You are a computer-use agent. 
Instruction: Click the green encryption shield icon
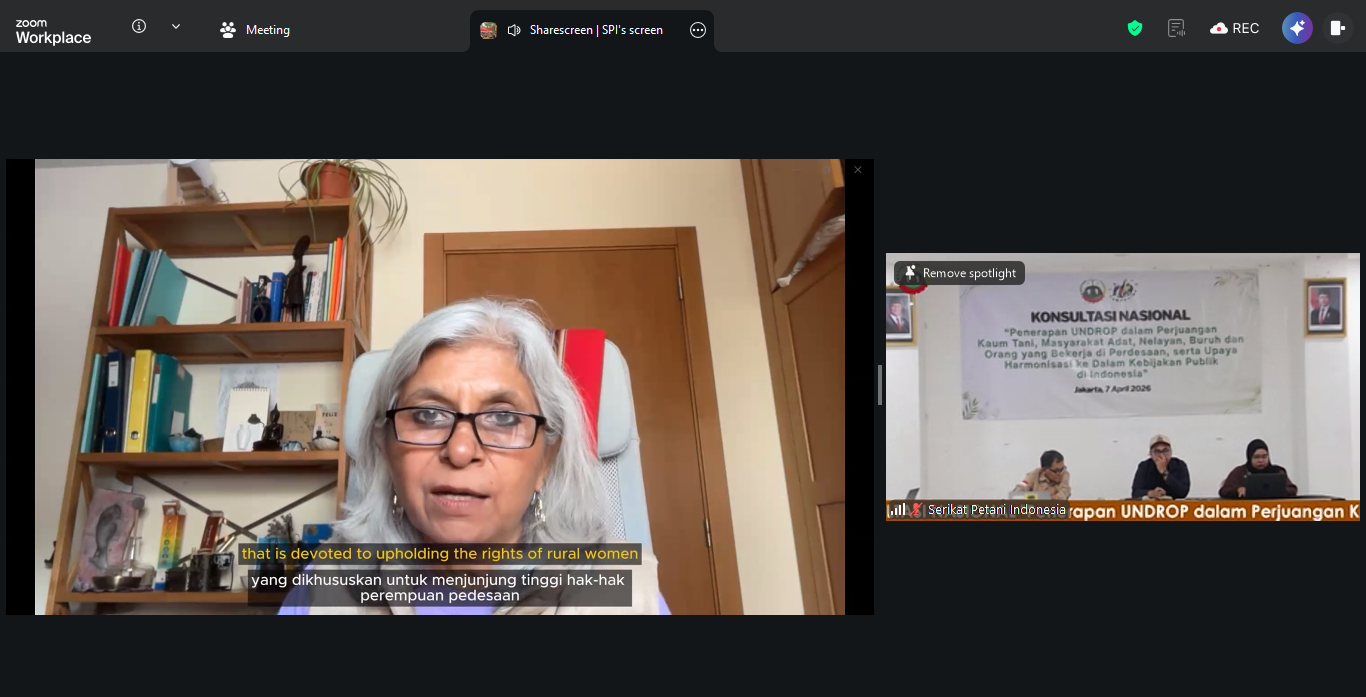pyautogui.click(x=1134, y=29)
